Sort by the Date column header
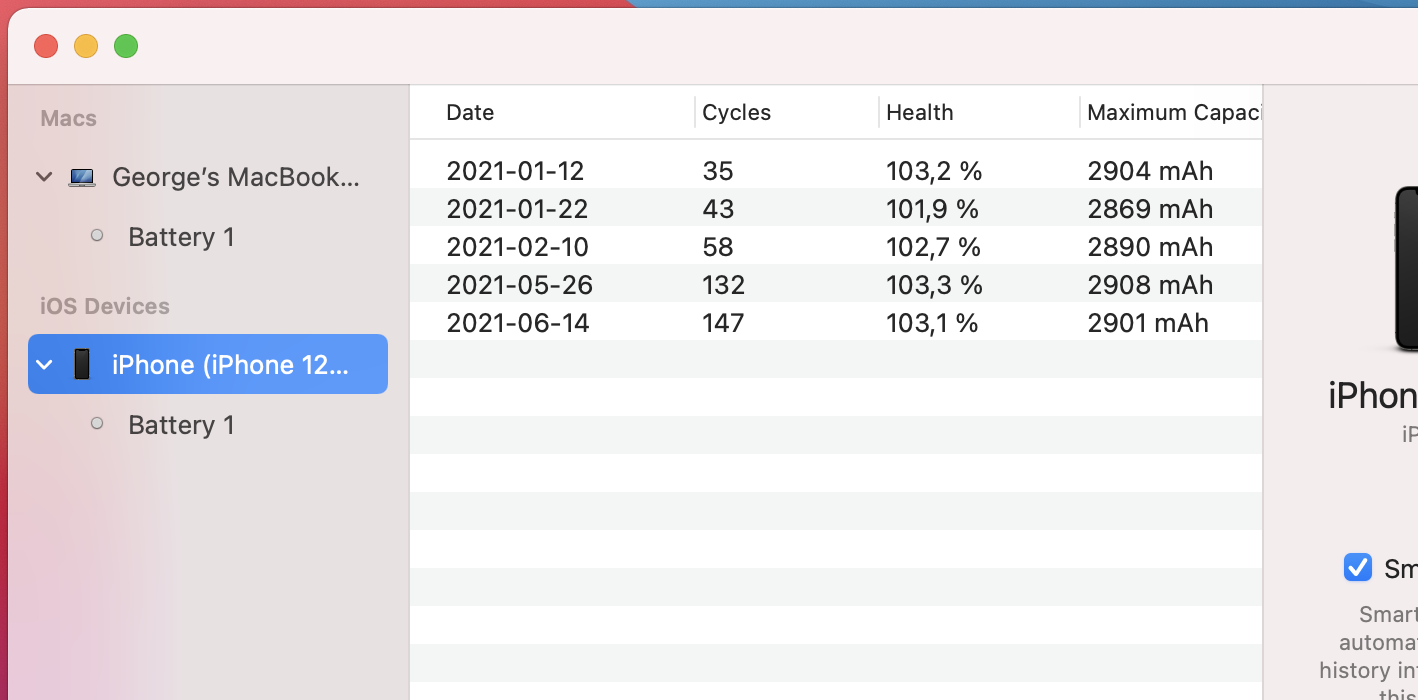 [x=470, y=112]
